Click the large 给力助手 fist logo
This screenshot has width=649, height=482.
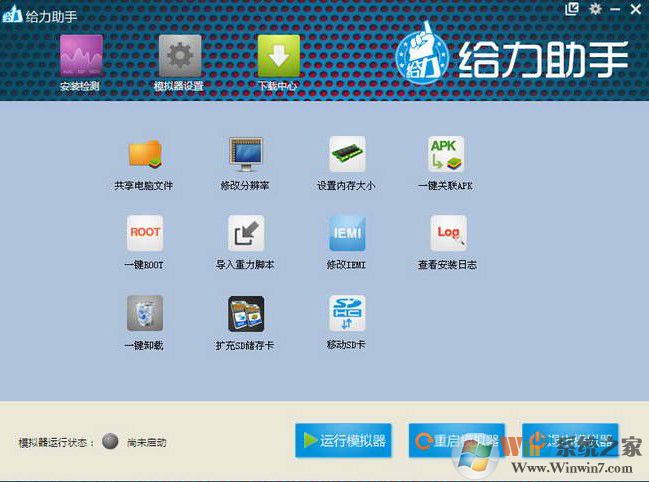coord(423,54)
